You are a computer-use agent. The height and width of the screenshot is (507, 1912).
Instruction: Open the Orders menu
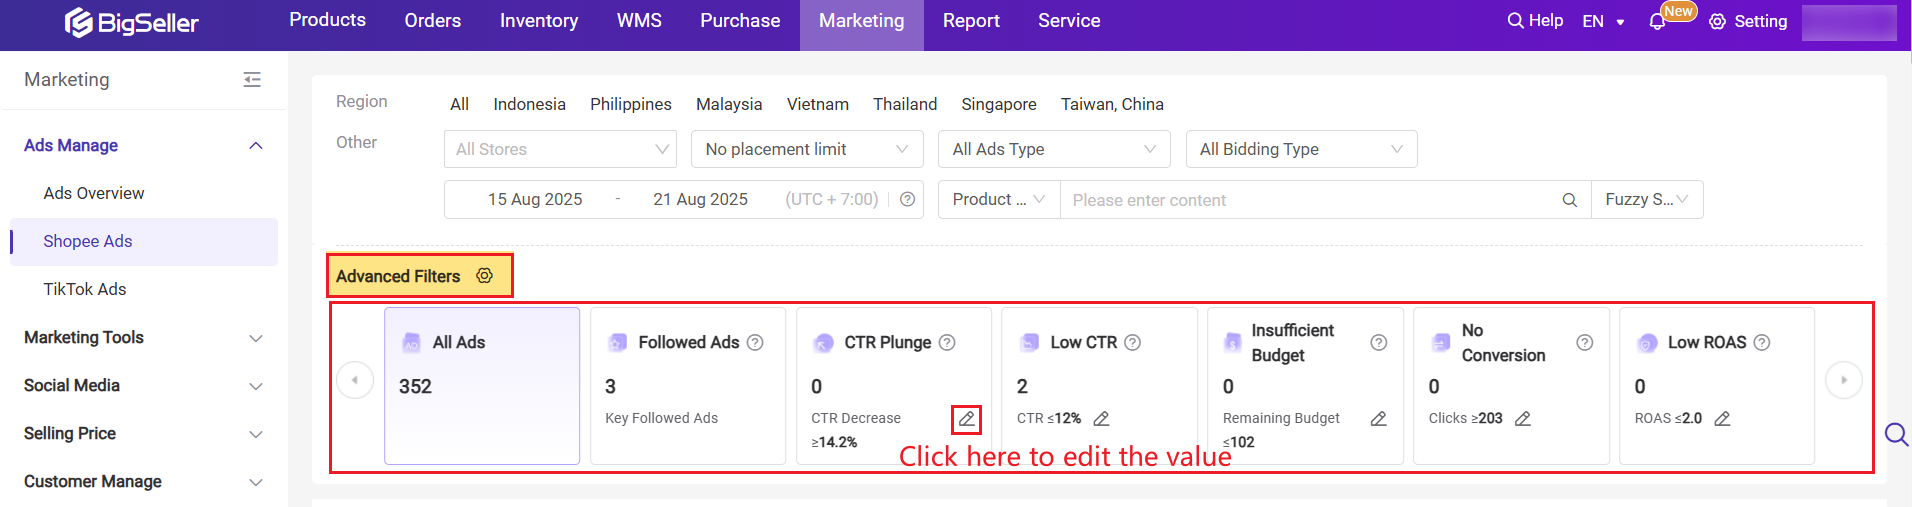click(x=433, y=20)
